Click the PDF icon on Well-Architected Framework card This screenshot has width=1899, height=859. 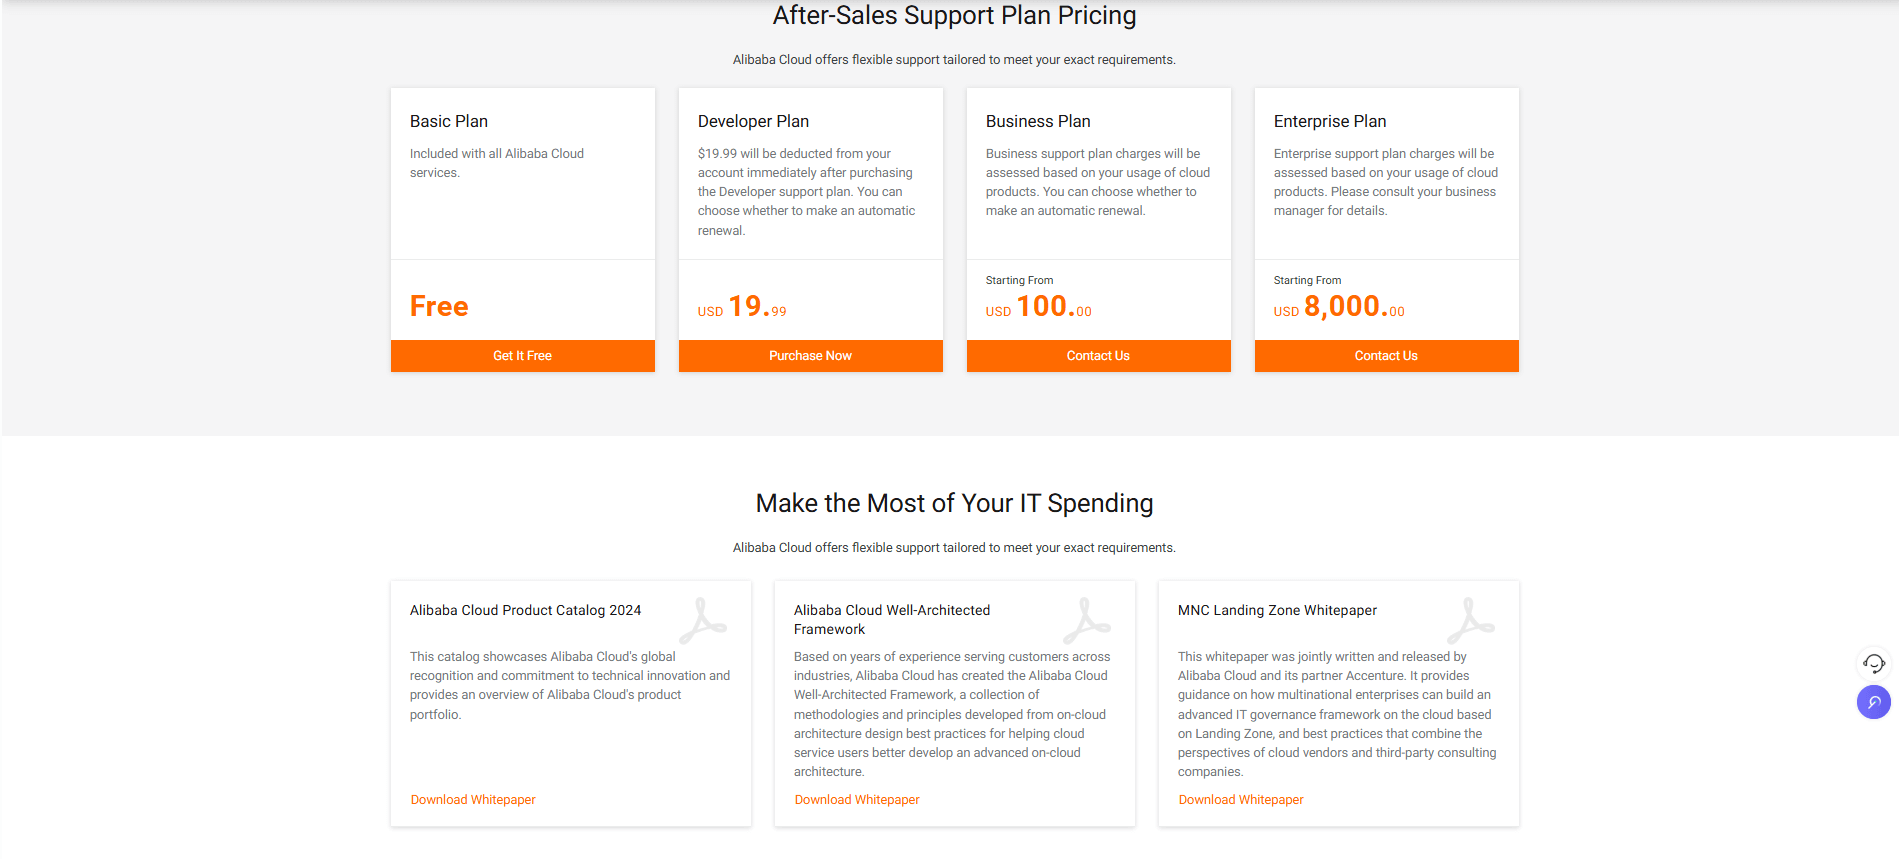(1087, 621)
